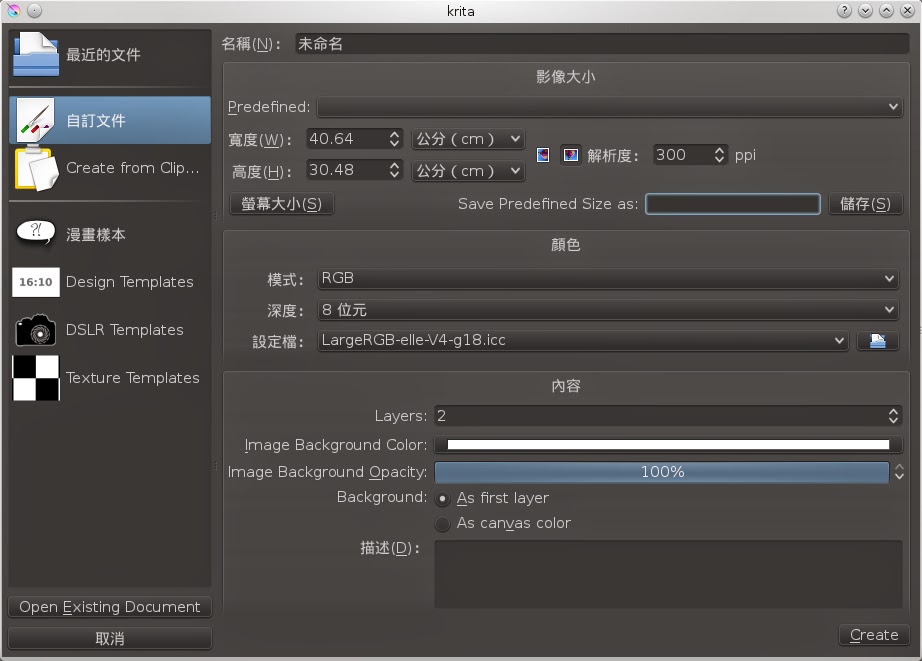The width and height of the screenshot is (922, 661).
Task: Open the 最近的文件 folder icon
Action: coord(36,54)
